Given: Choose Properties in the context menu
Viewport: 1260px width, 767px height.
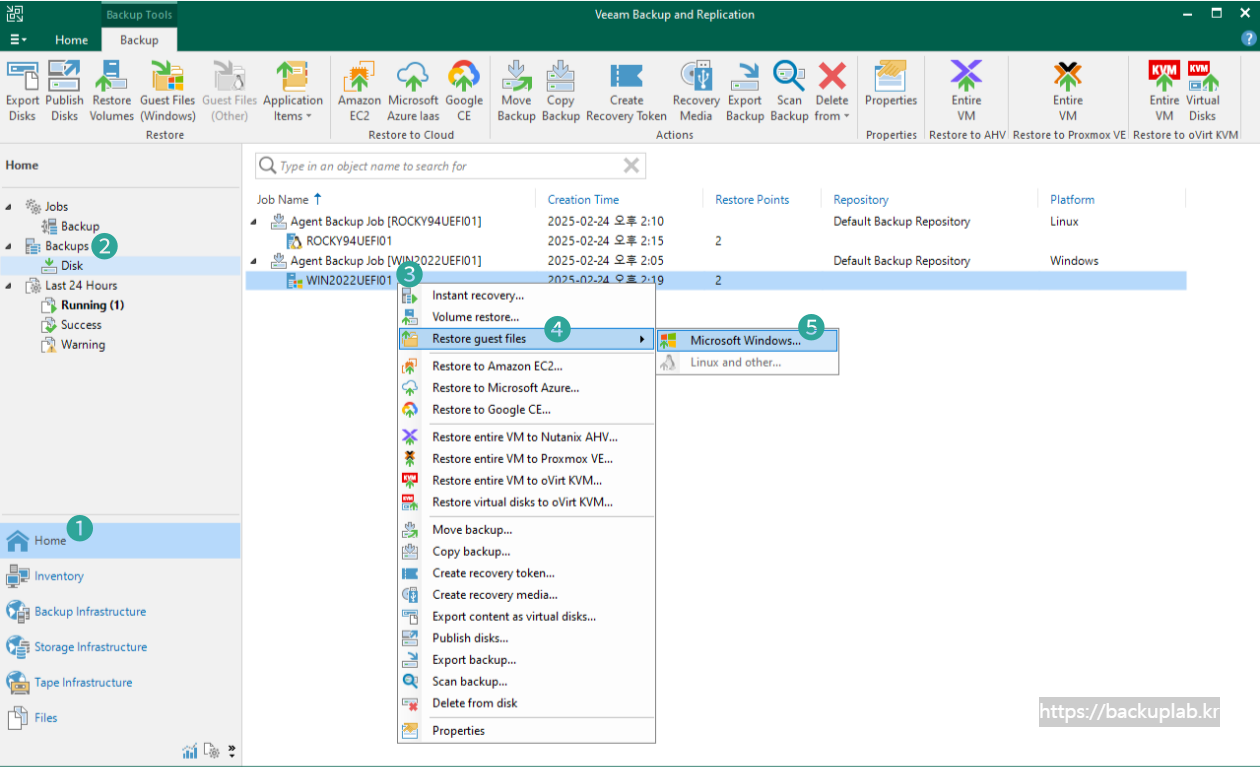Looking at the screenshot, I should (x=526, y=731).
